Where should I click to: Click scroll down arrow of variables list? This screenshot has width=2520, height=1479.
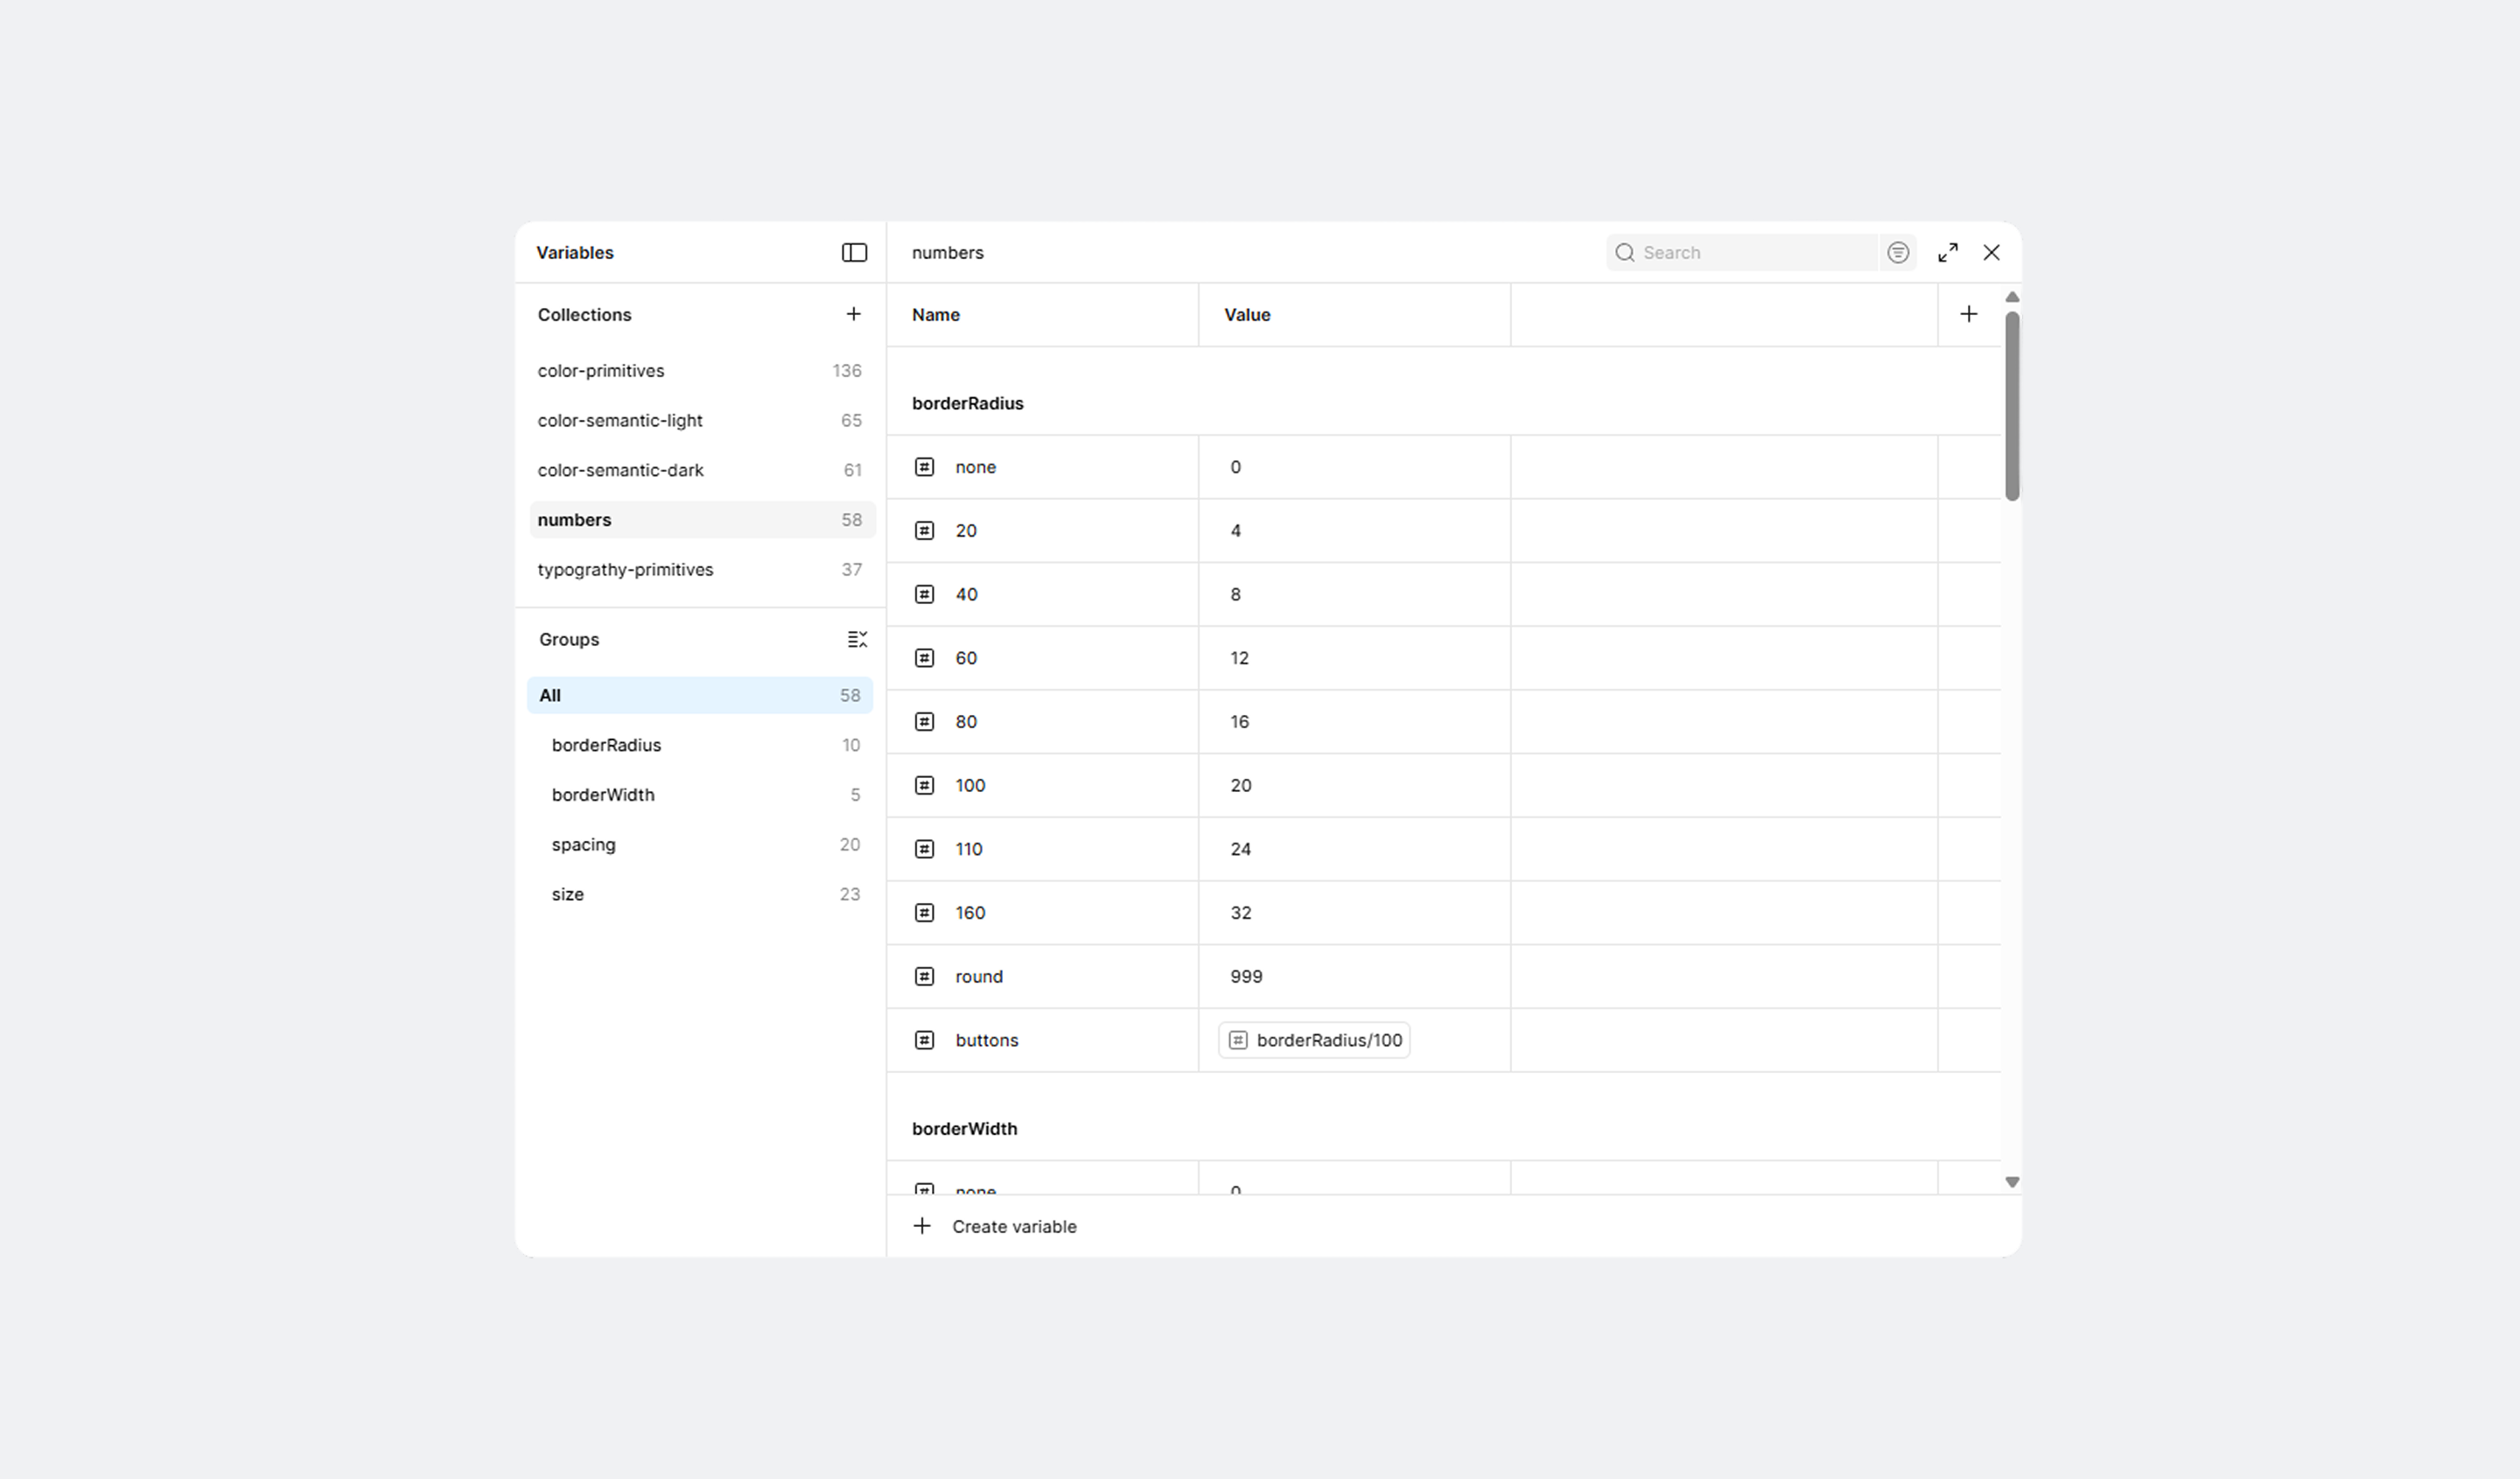pyautogui.click(x=2012, y=1182)
